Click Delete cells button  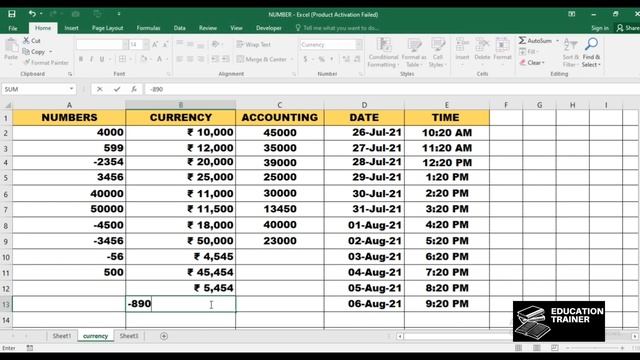[x=482, y=51]
